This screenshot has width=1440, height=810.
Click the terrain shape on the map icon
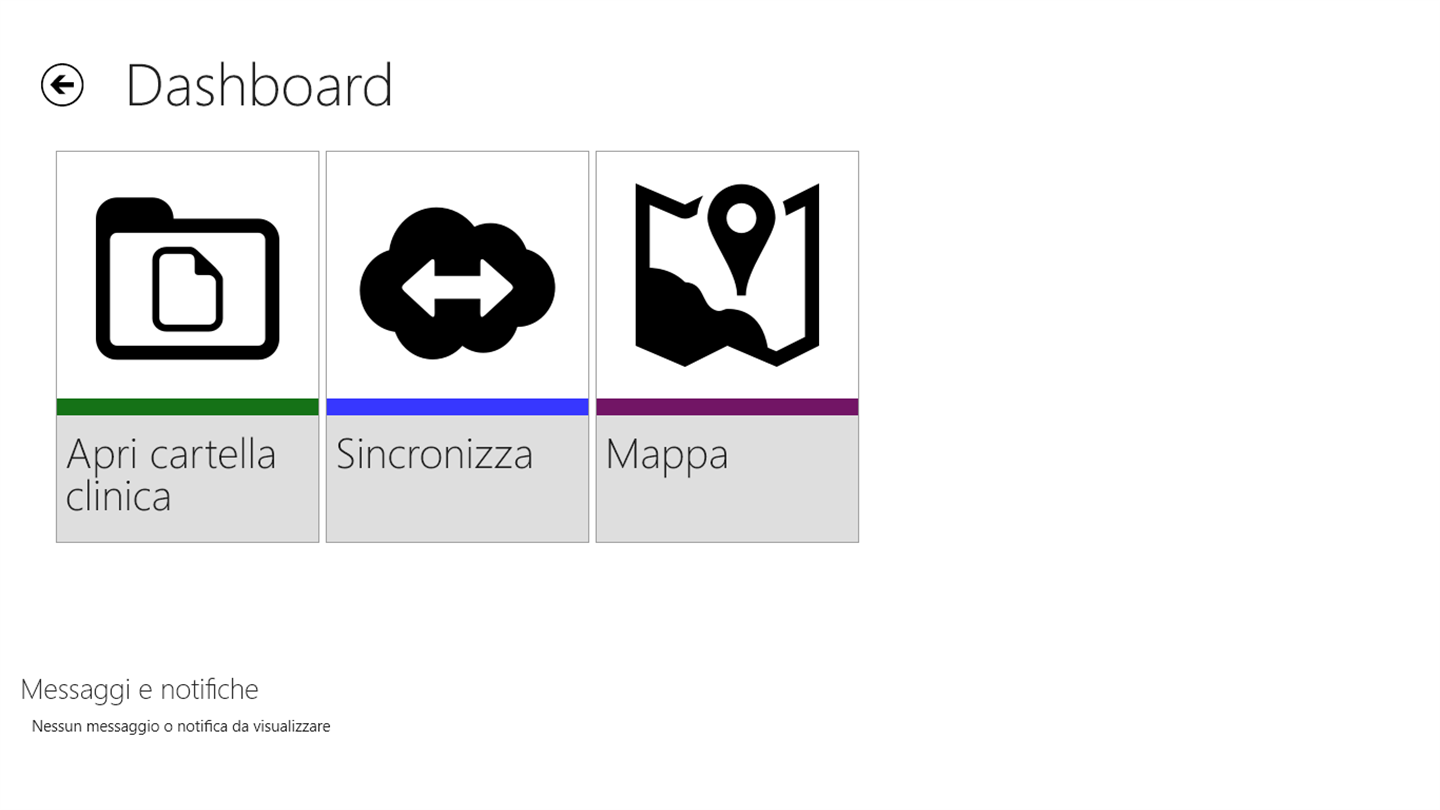[690, 320]
